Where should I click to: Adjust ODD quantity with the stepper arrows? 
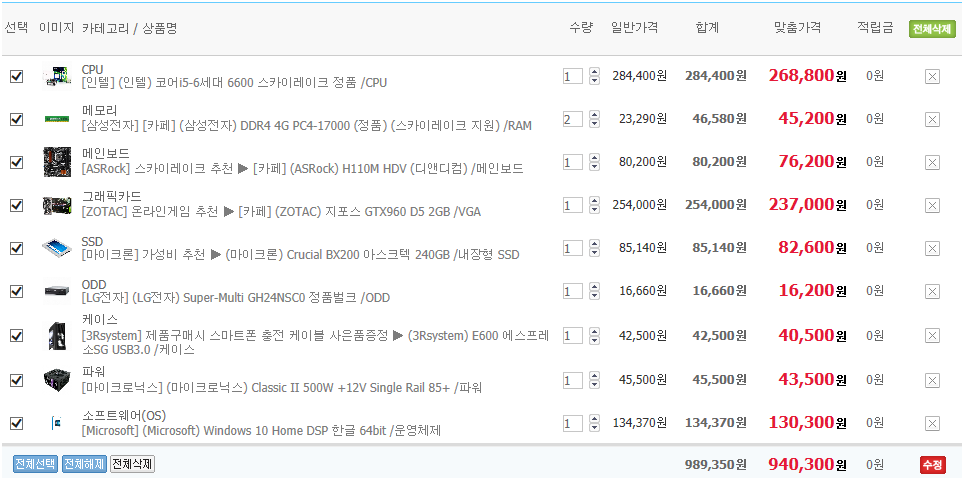point(594,291)
